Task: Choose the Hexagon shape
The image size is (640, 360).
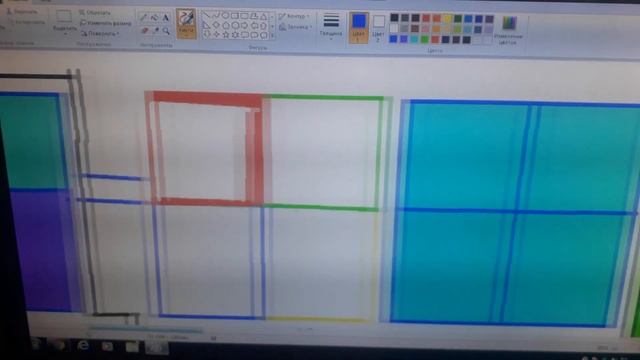Action: click(235, 25)
